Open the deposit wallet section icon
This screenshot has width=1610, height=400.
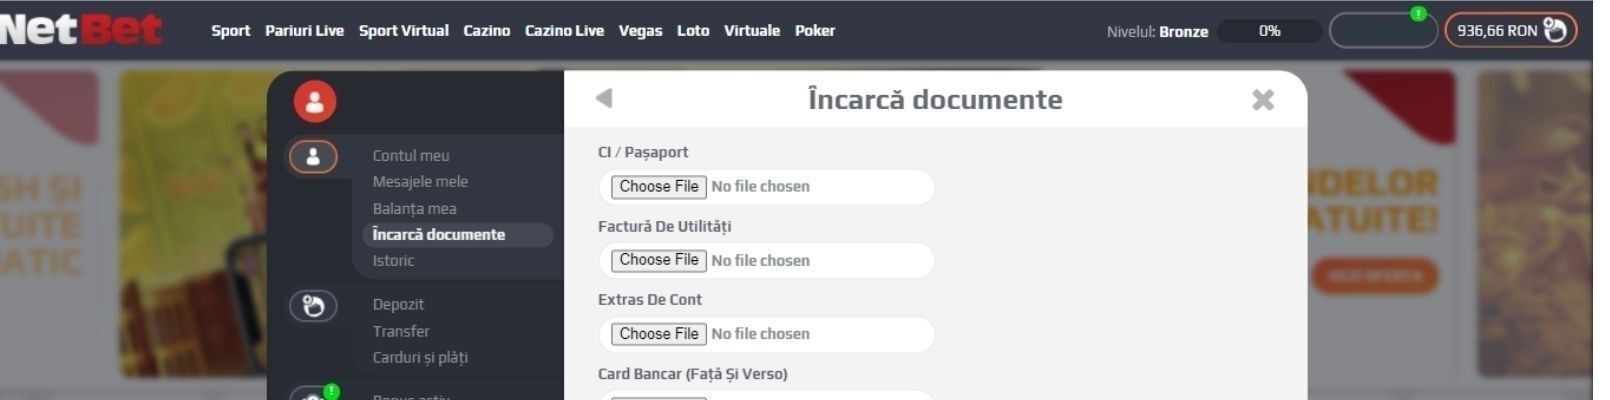point(313,306)
